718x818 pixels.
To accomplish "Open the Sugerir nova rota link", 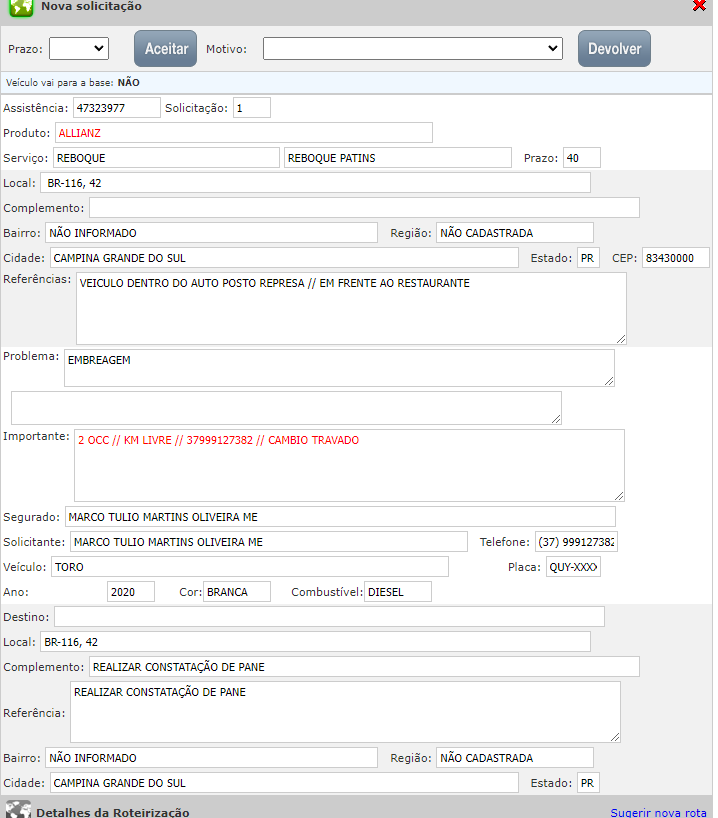I will click(658, 813).
